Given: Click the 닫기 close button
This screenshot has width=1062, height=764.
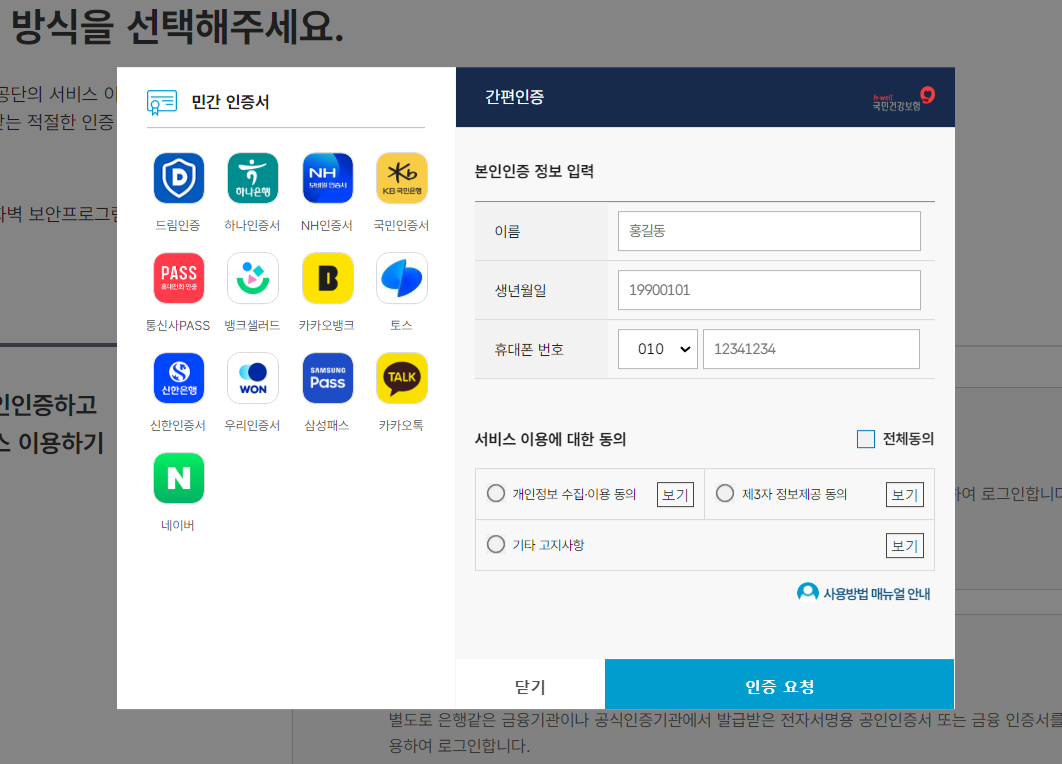Looking at the screenshot, I should click(x=530, y=686).
